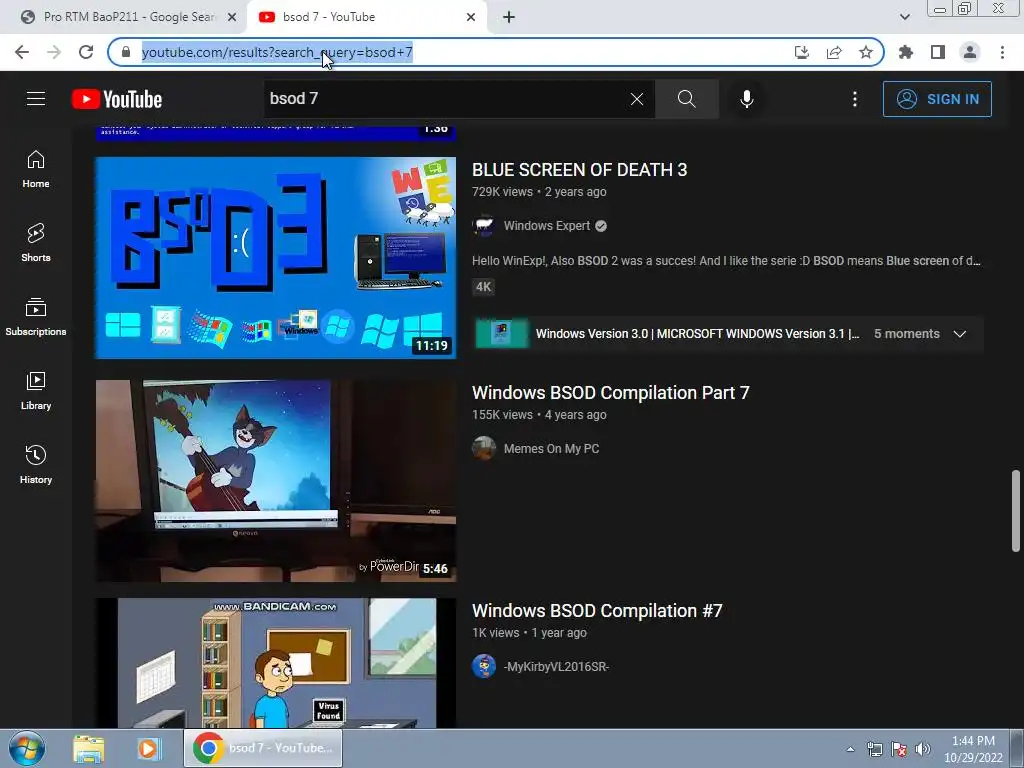Image resolution: width=1024 pixels, height=768 pixels.
Task: Open the BLUE SCREEN OF DEATH 3 title
Action: point(579,170)
